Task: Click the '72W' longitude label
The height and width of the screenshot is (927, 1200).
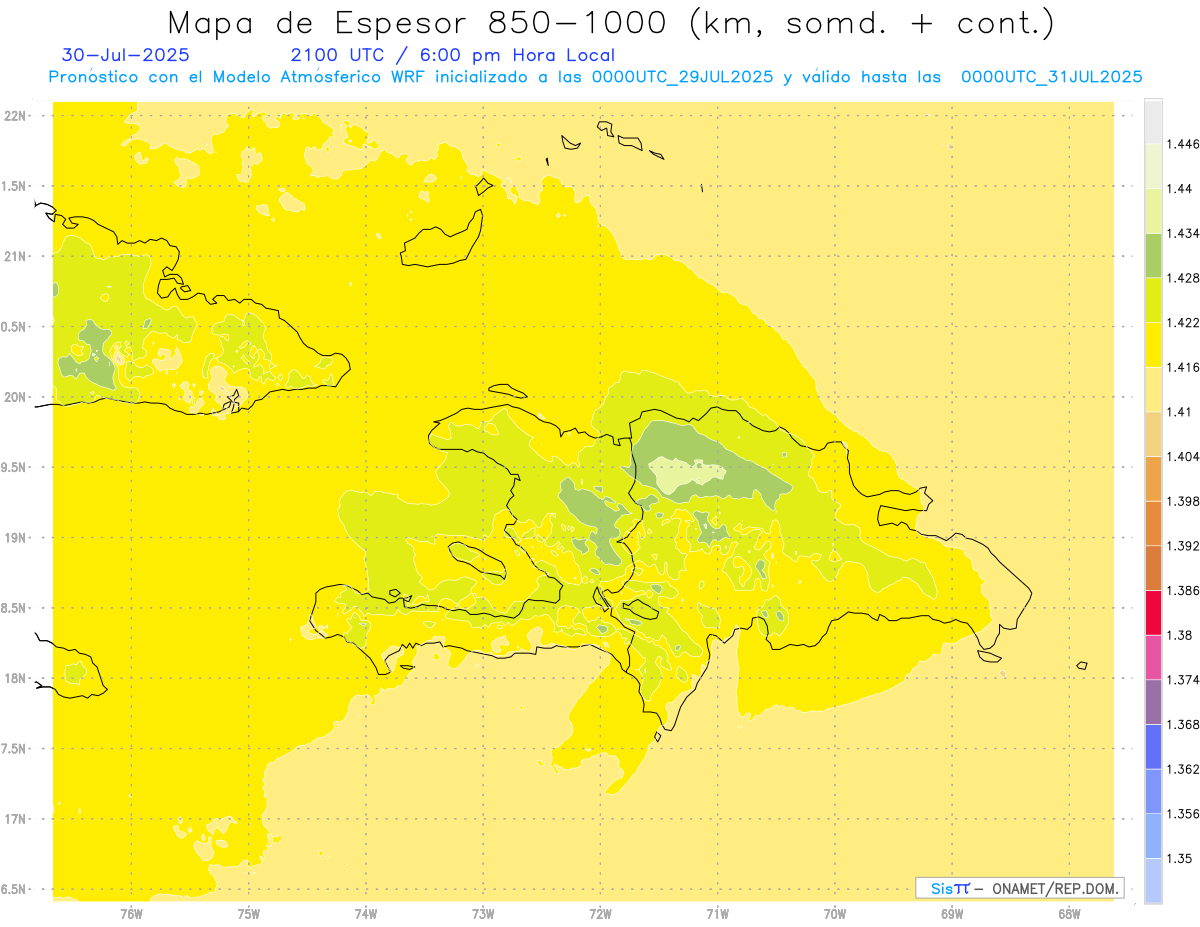Action: [x=600, y=913]
